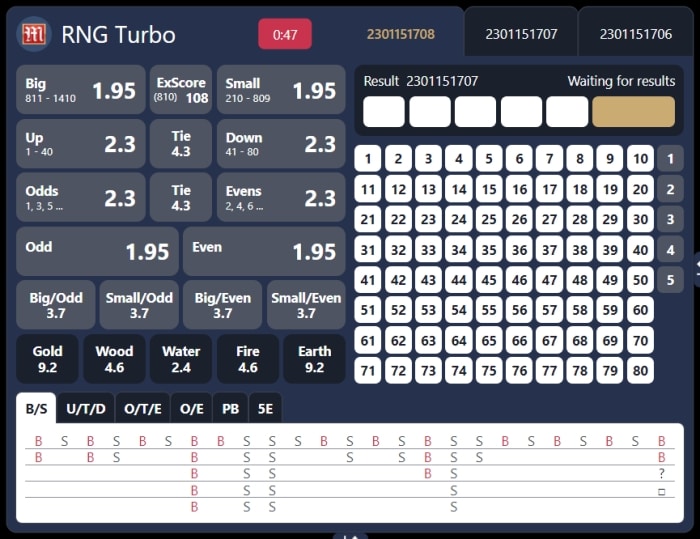Open the 5E history tab
The height and width of the screenshot is (539, 700).
265,408
